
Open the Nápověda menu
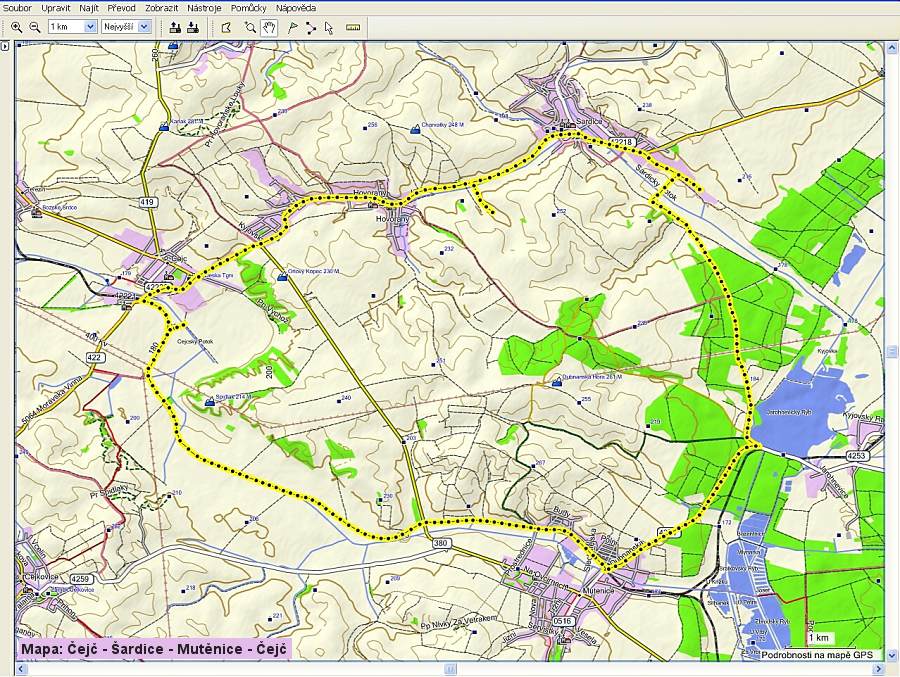tap(296, 8)
